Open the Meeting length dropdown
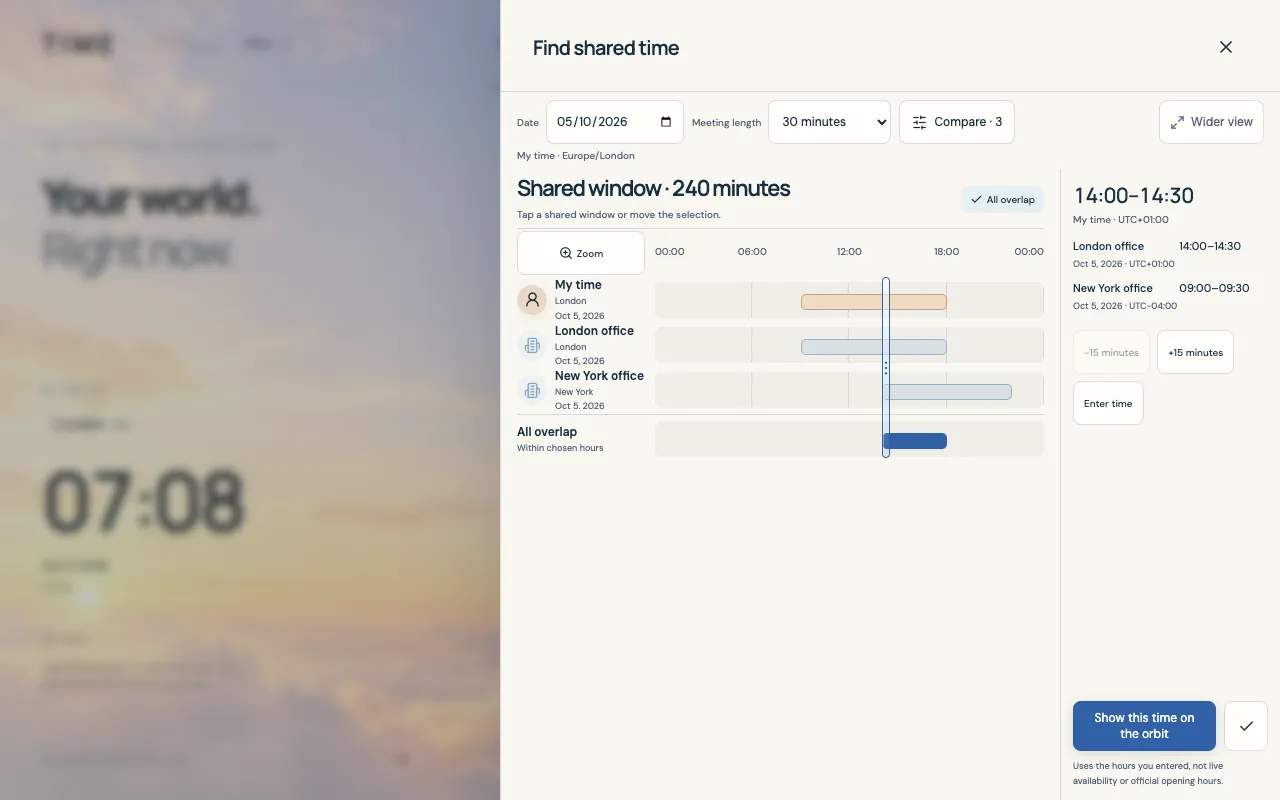Viewport: 1280px width, 800px height. click(x=829, y=122)
